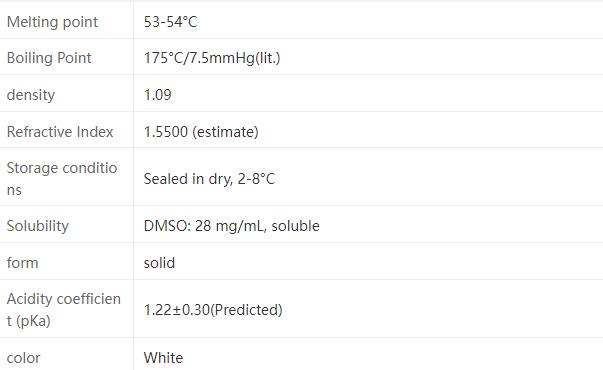The image size is (603, 370).
Task: Select the DMSO: 28 mg/mL, soluble value
Action: tap(232, 226)
